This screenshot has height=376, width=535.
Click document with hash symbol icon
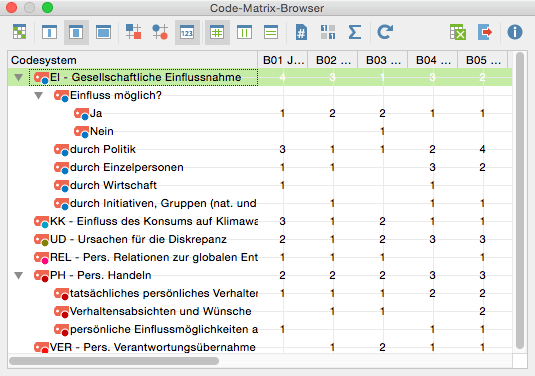point(301,32)
